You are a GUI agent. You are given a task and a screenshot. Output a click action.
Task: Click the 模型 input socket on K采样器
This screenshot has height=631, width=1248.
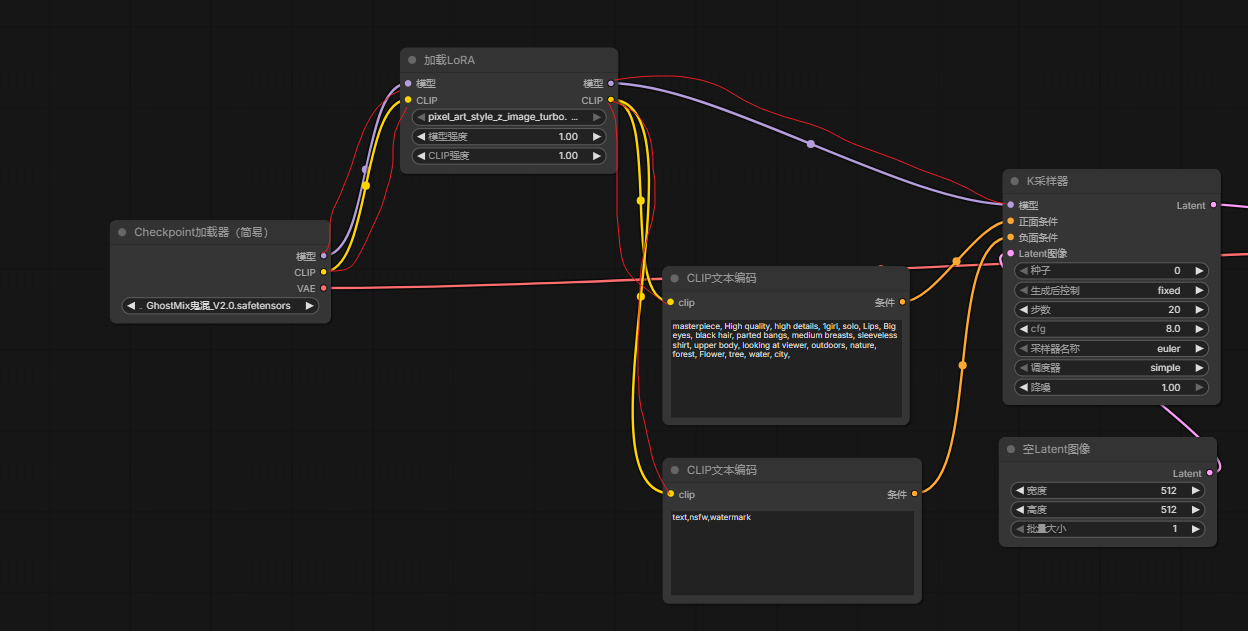1010,205
